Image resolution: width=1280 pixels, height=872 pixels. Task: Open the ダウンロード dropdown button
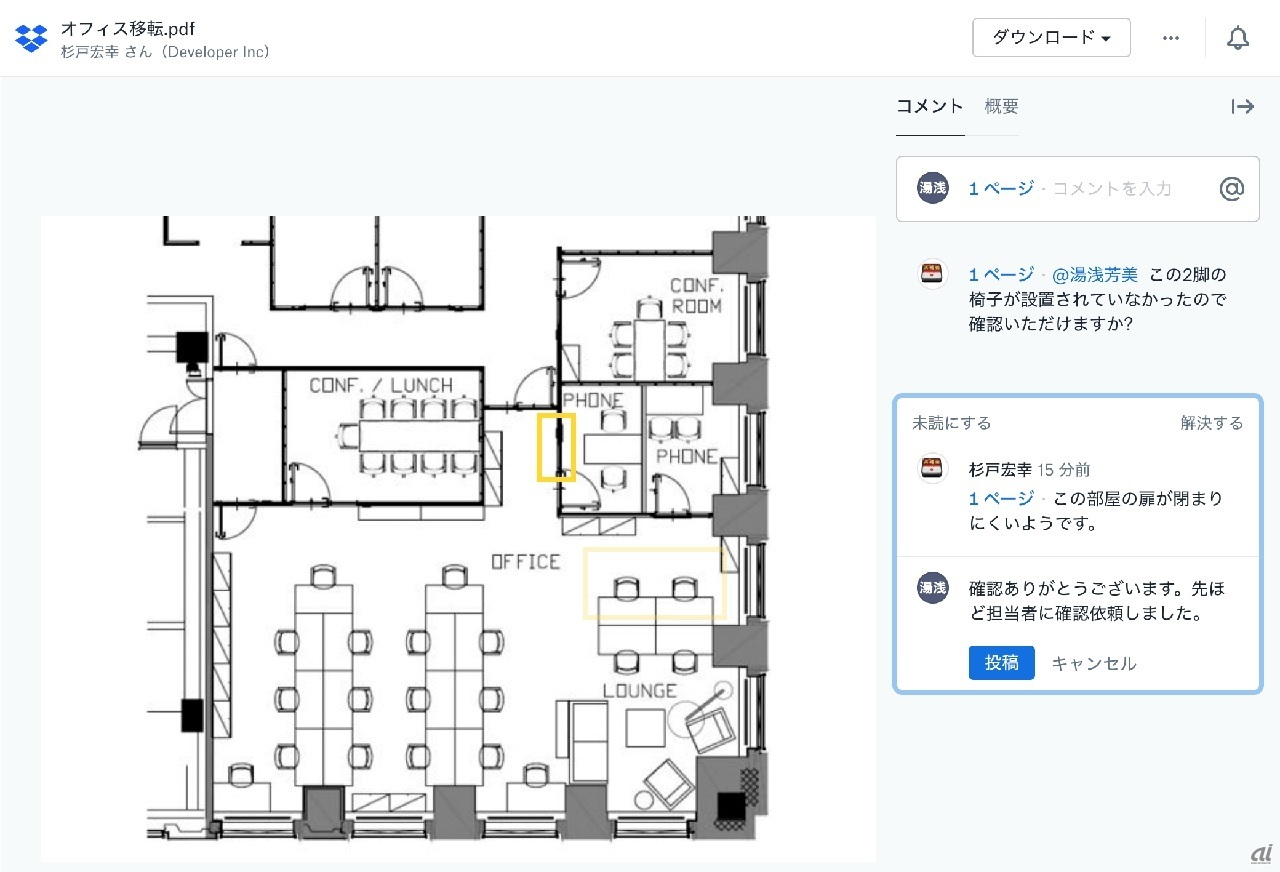pos(1051,38)
